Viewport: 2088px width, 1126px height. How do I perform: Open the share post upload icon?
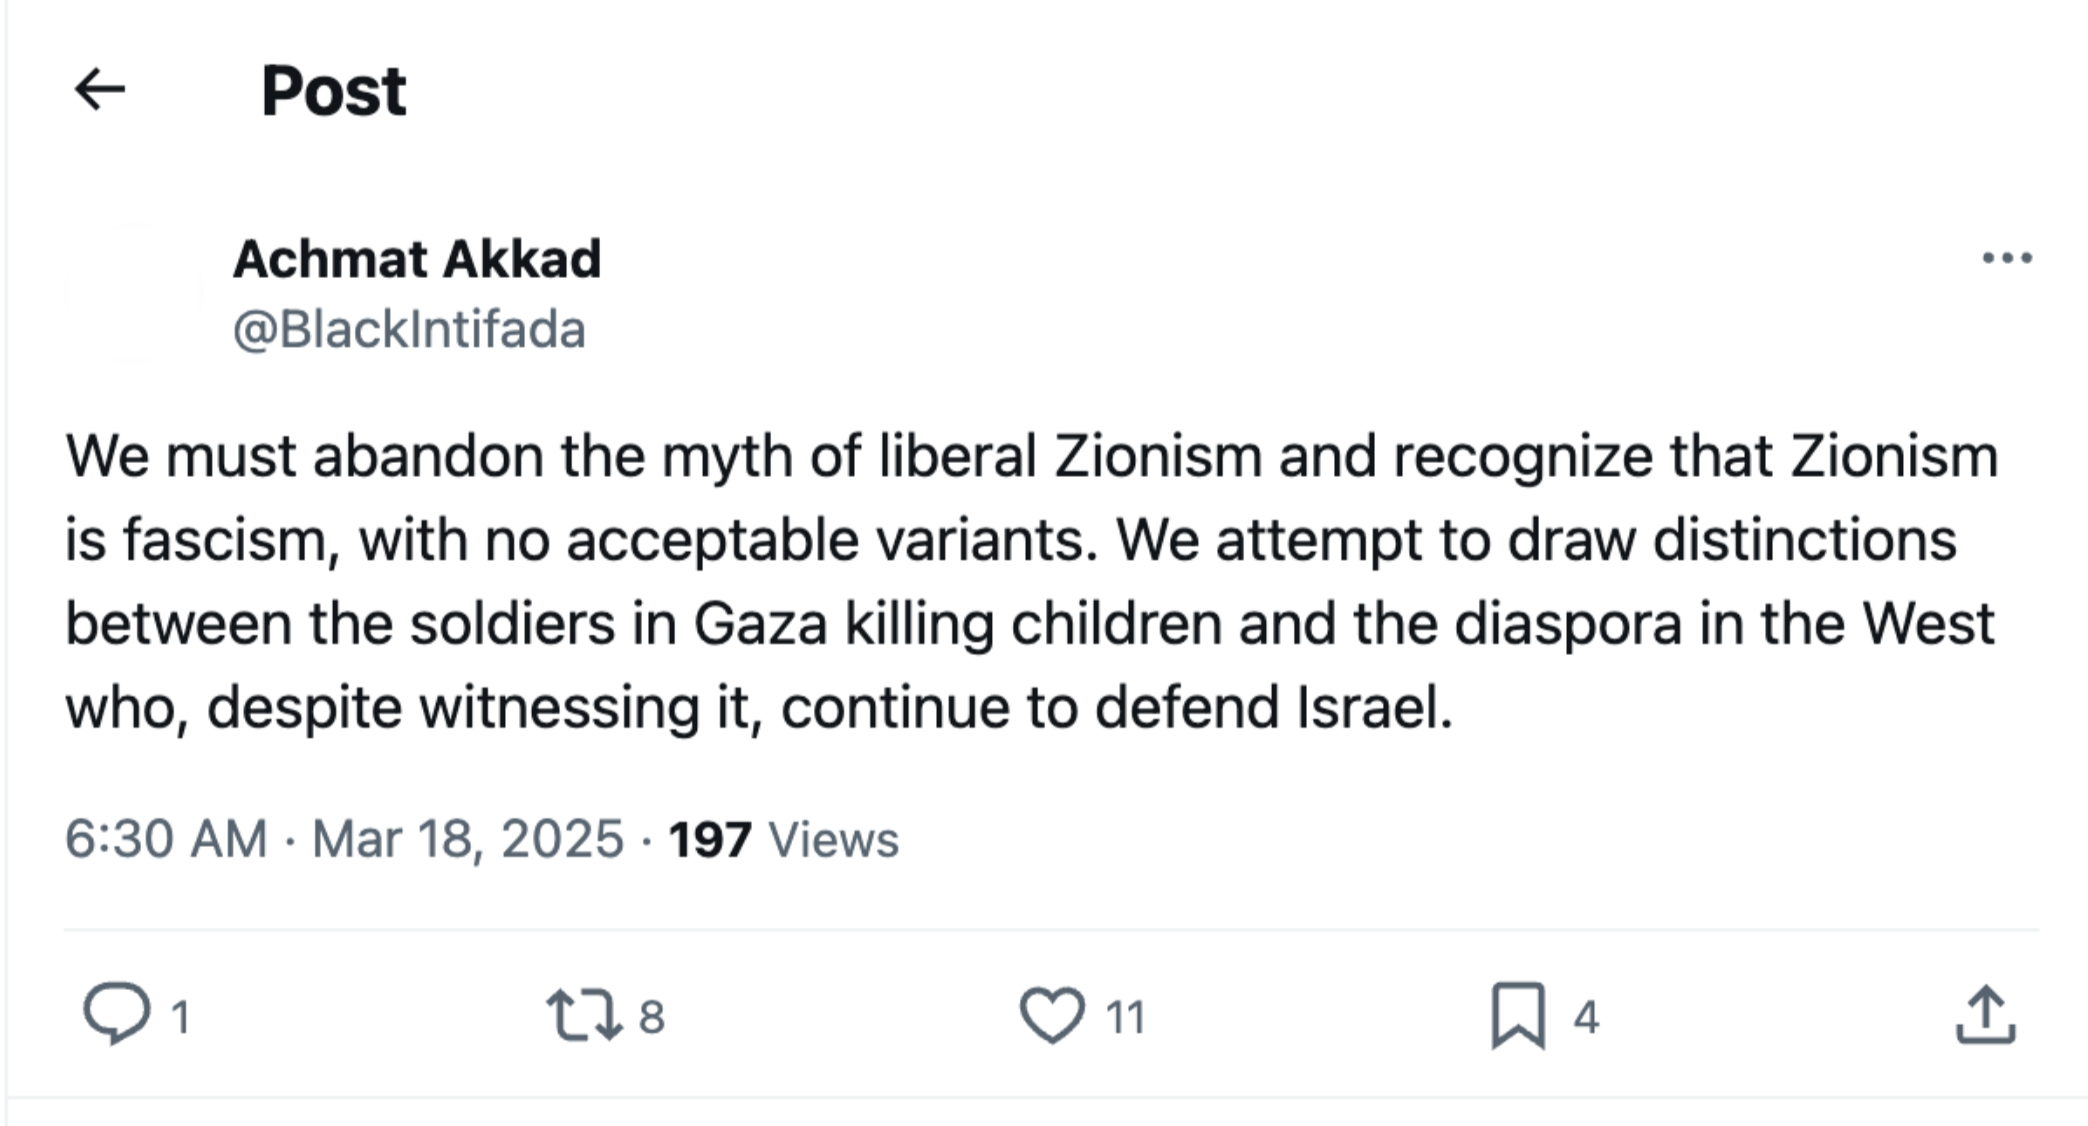point(1985,1014)
